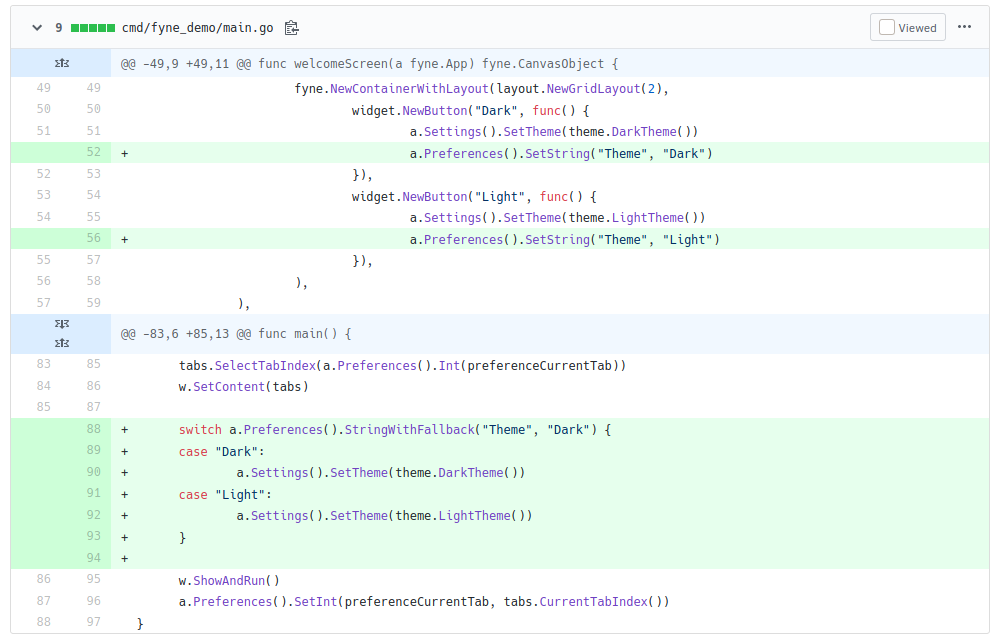This screenshot has width=997, height=640.
Task: Click the plus sign on line 56
Action: pyautogui.click(x=125, y=240)
